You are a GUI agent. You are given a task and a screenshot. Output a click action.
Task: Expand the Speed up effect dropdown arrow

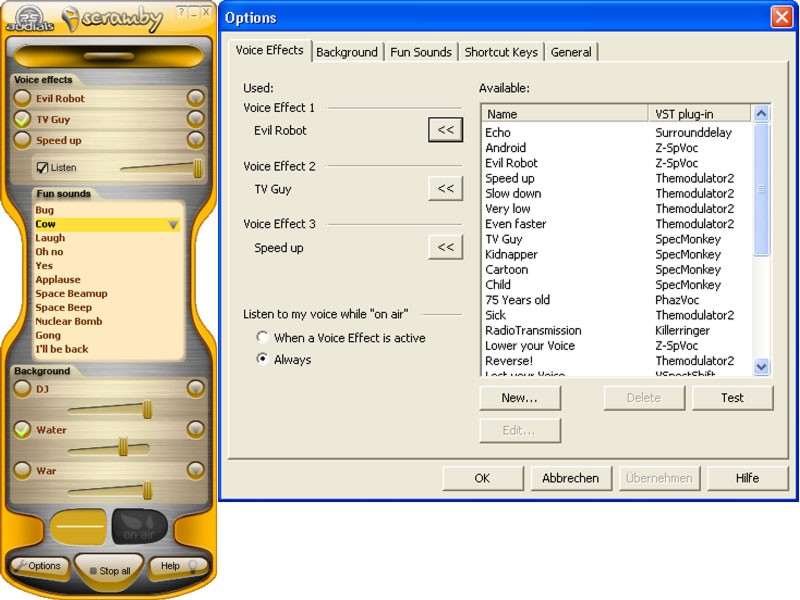tap(195, 140)
